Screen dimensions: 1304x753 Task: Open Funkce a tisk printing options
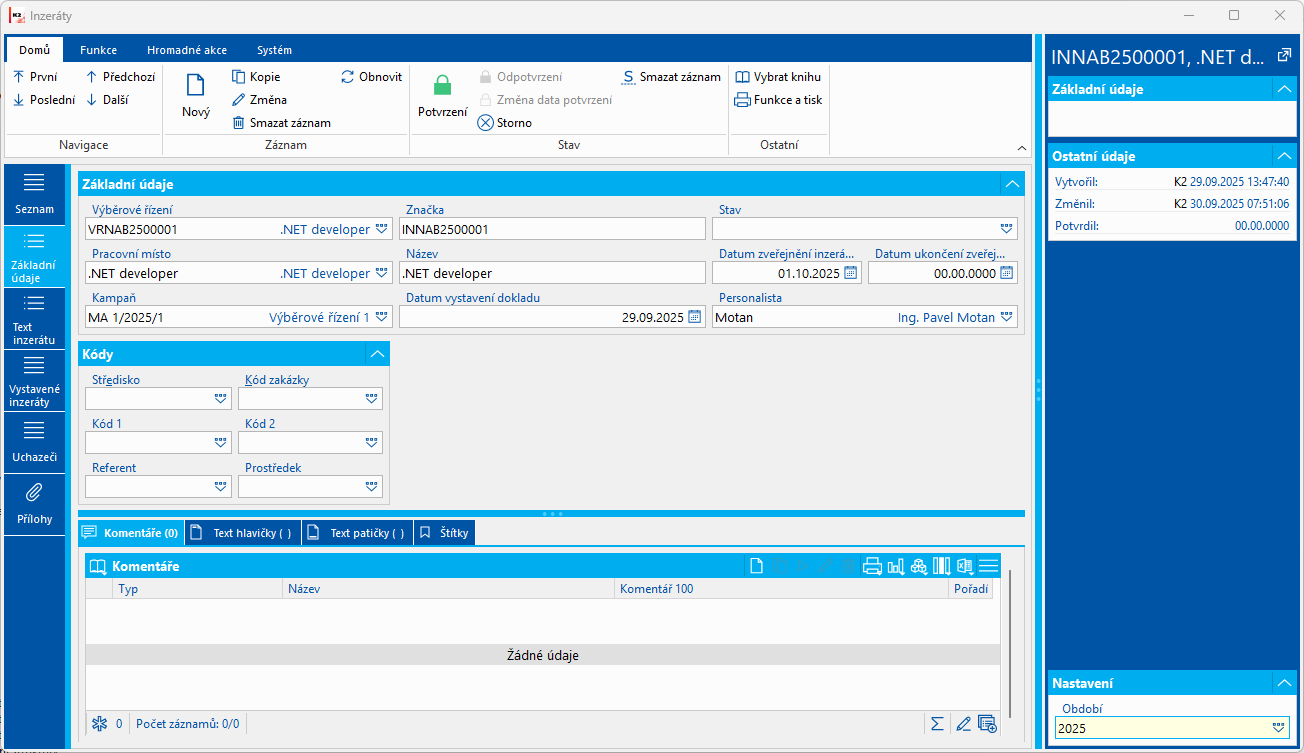tap(778, 100)
